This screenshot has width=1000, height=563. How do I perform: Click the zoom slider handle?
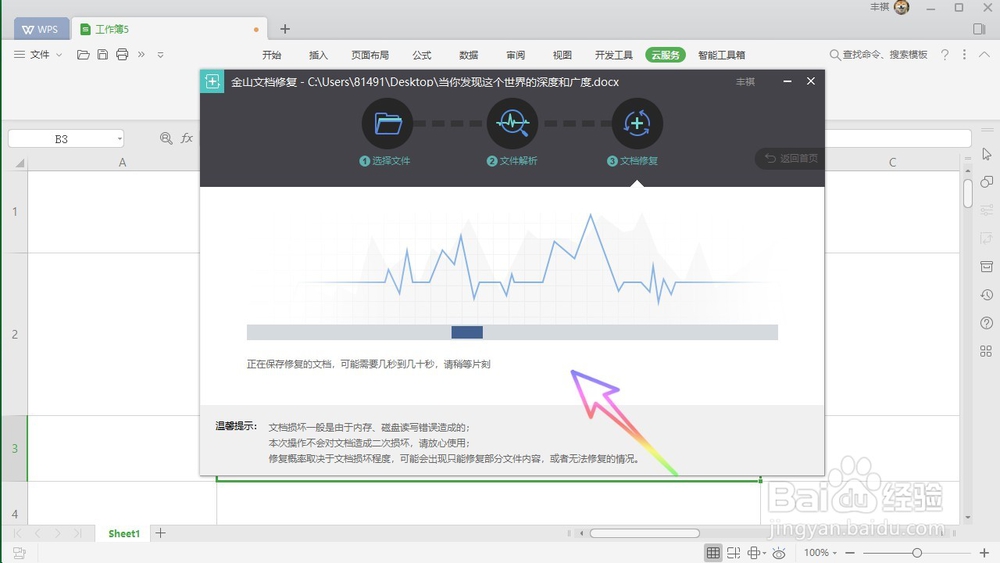[916, 553]
